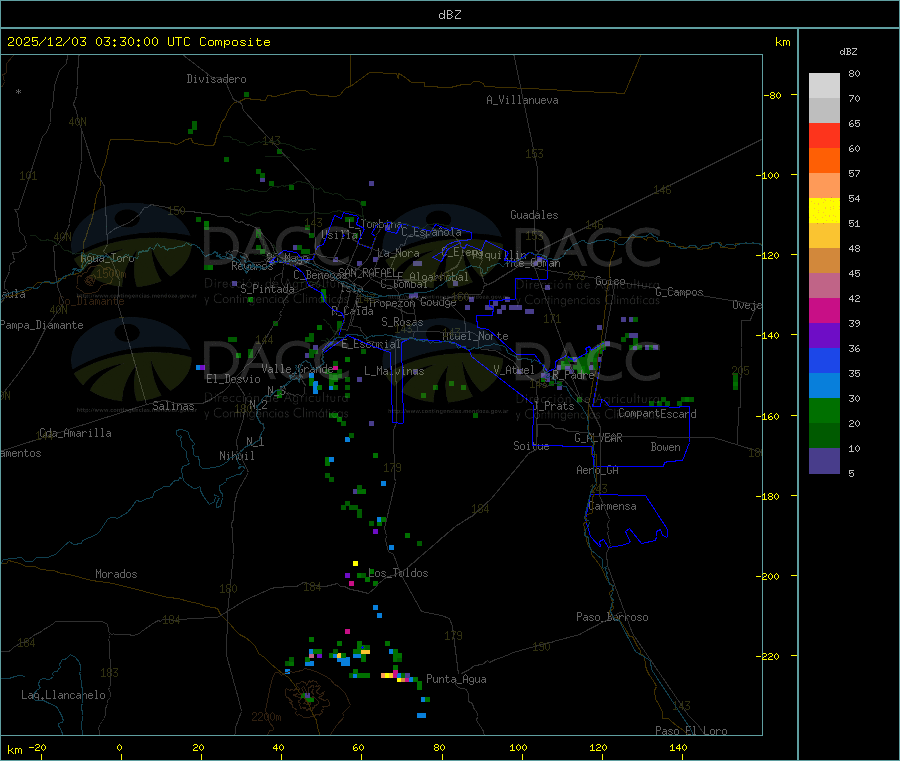Click the timestamp text 2025/12/03 03:30:00 UTC
The height and width of the screenshot is (761, 900).
coord(99,42)
